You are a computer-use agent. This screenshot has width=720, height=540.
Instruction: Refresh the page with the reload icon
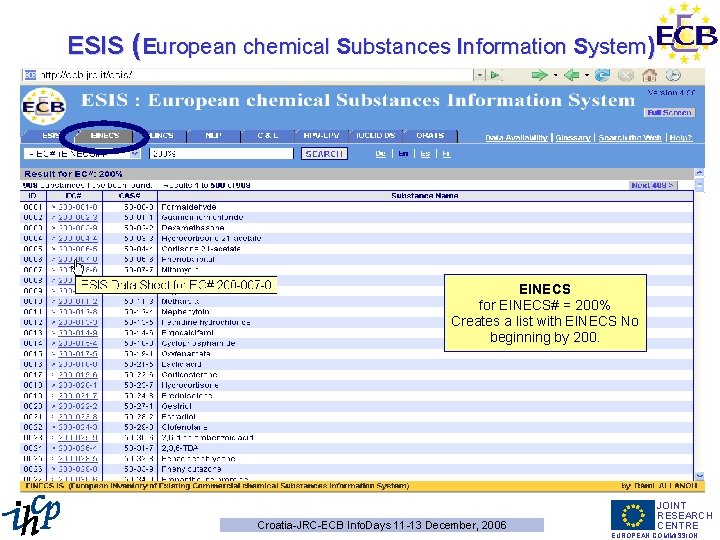tap(602, 75)
